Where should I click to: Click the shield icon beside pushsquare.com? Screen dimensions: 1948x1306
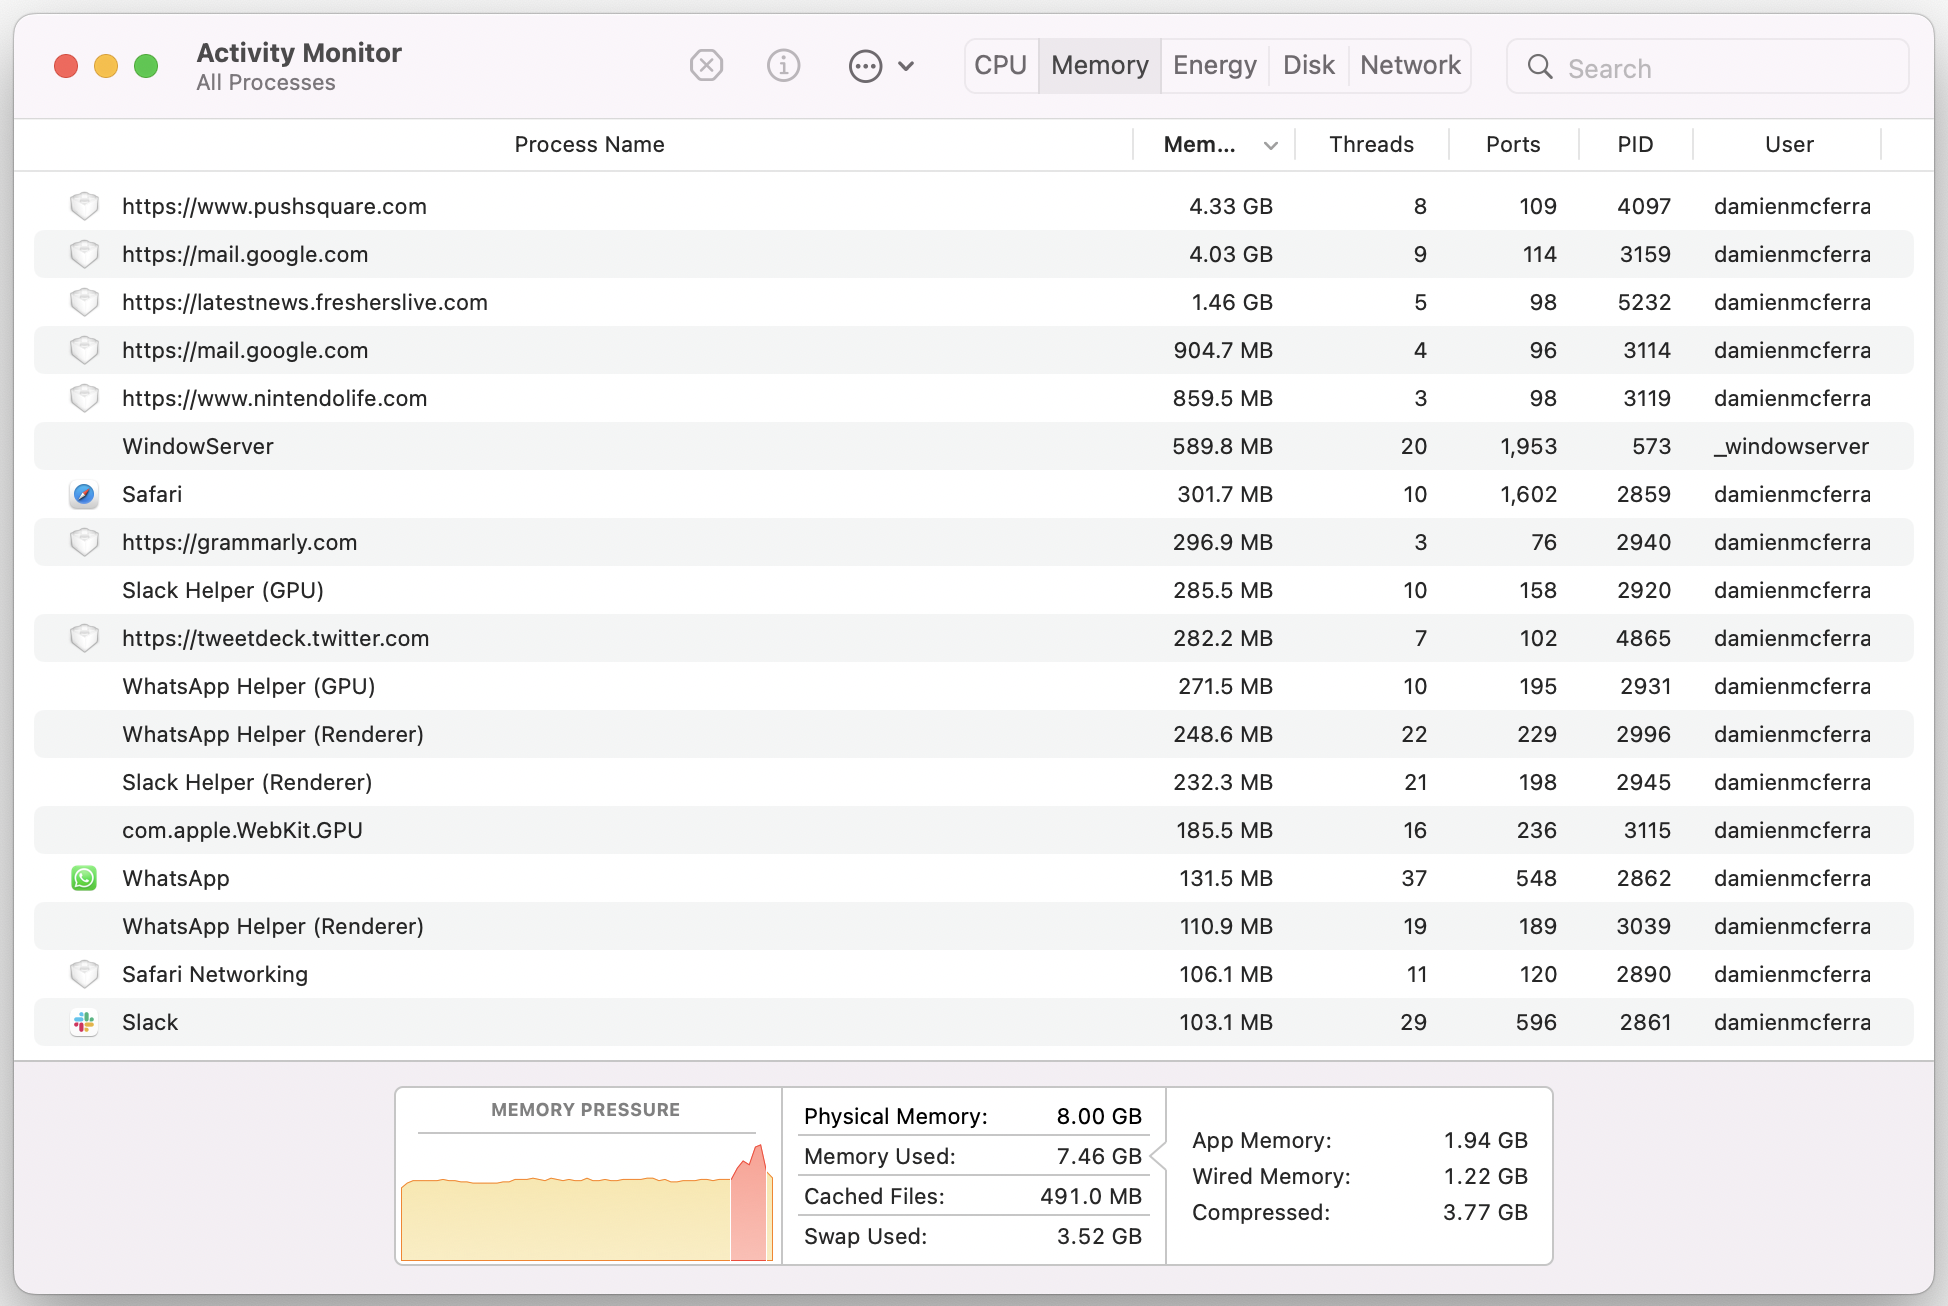pyautogui.click(x=84, y=206)
